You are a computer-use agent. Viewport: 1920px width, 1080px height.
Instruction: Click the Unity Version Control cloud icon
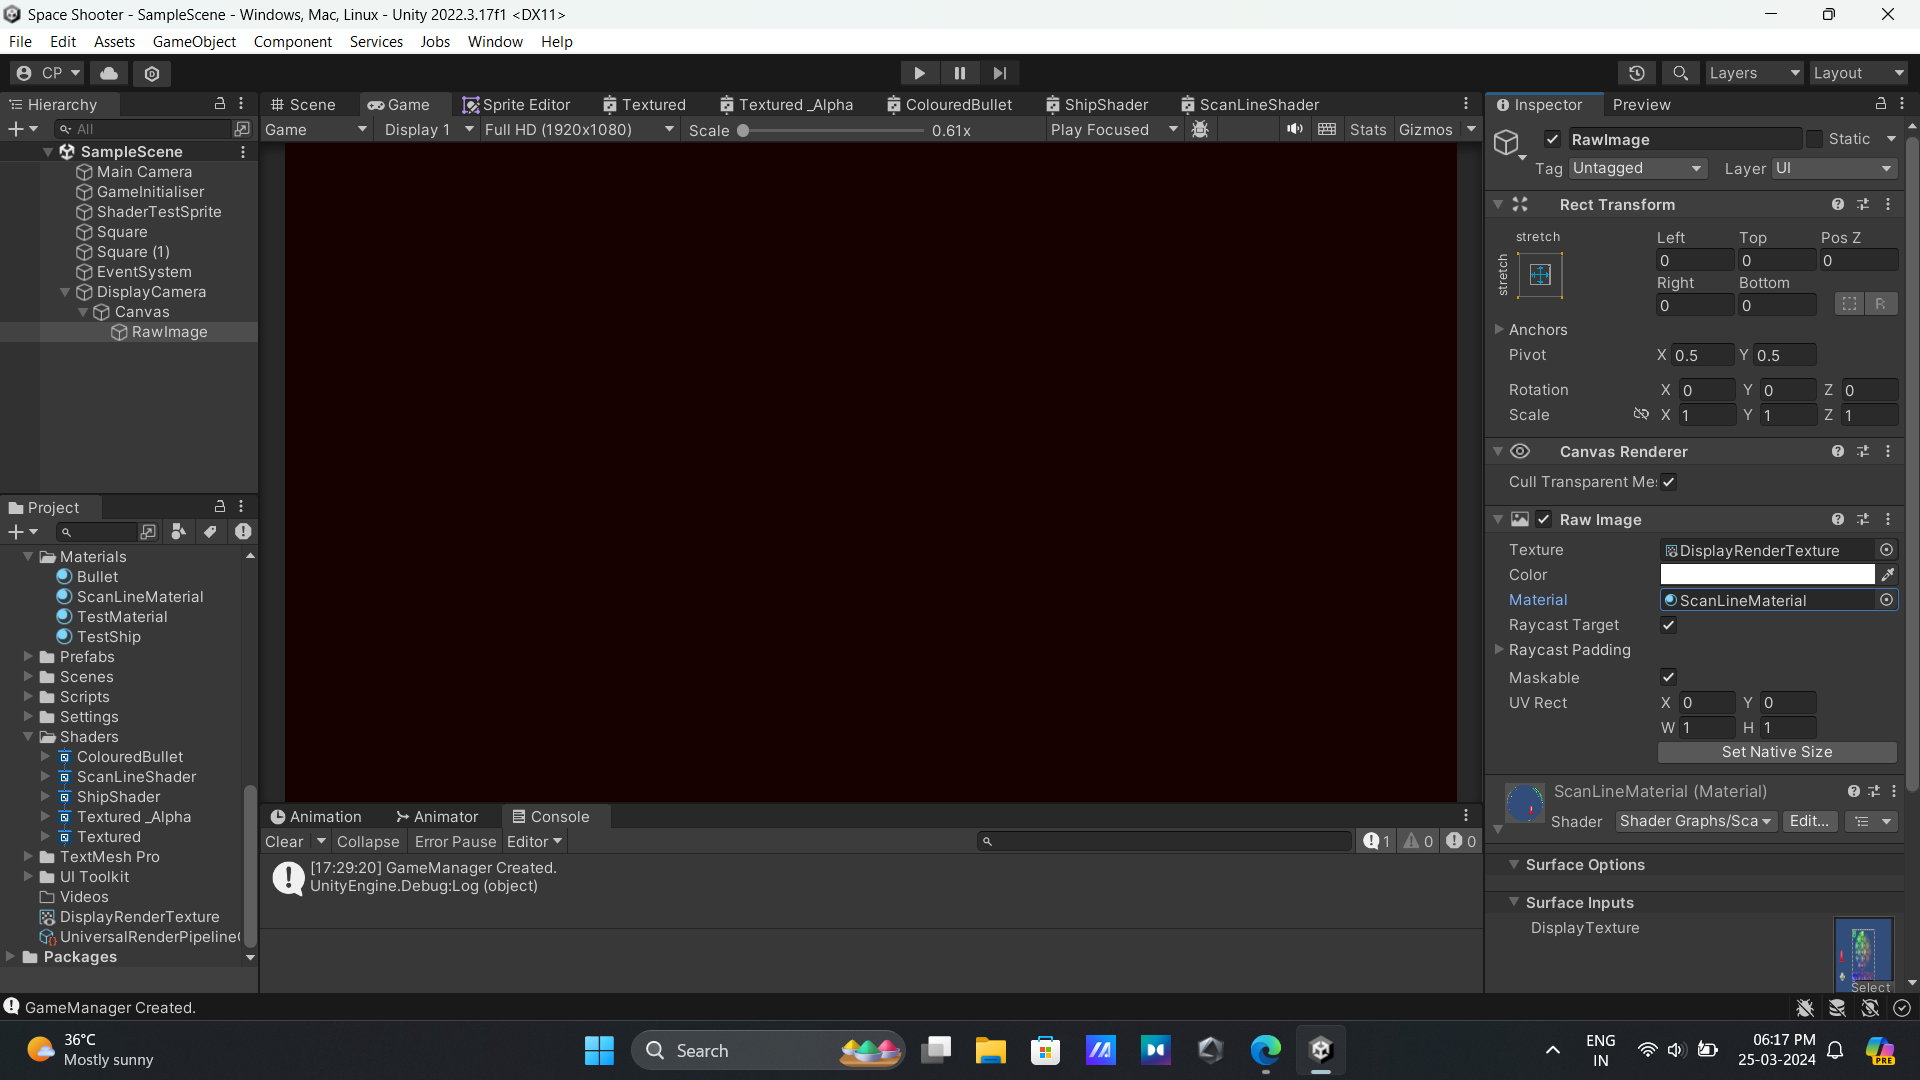[x=108, y=73]
